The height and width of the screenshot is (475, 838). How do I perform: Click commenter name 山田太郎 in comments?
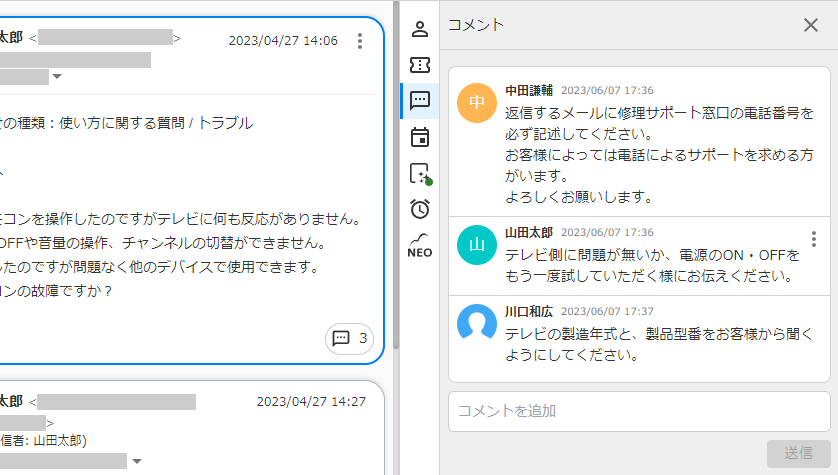tap(529, 232)
